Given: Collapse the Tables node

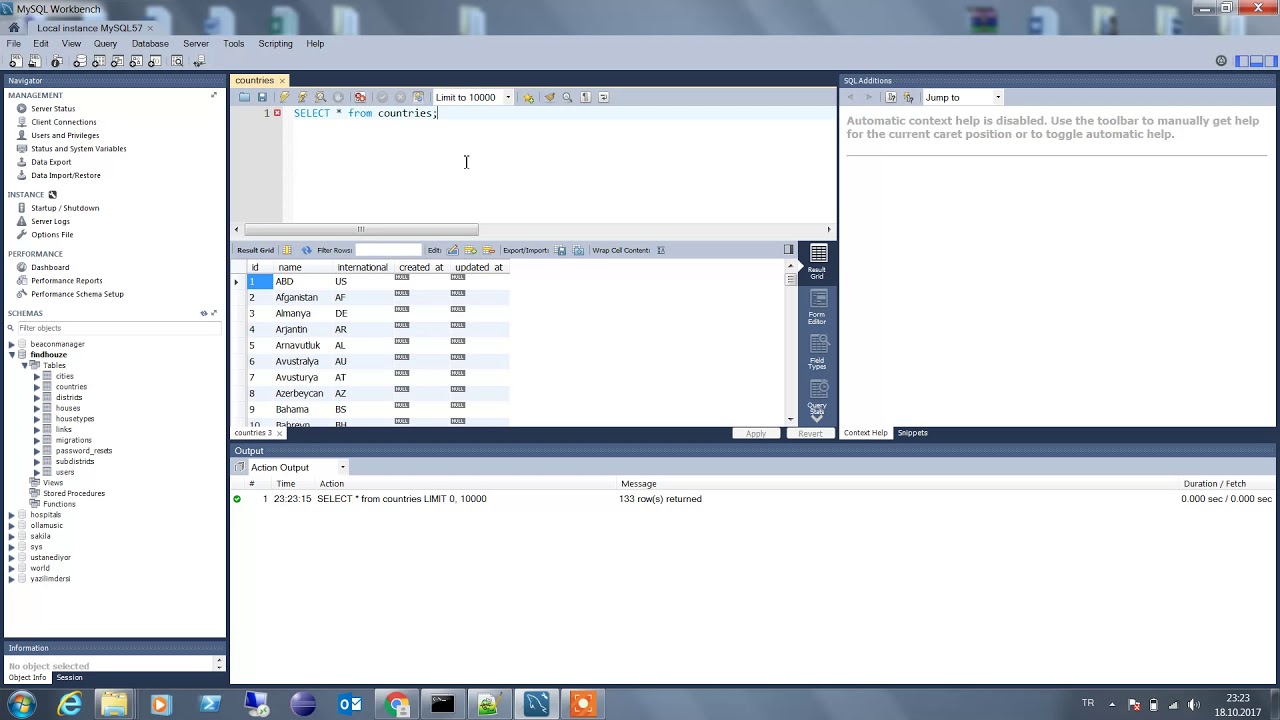Looking at the screenshot, I should [24, 365].
